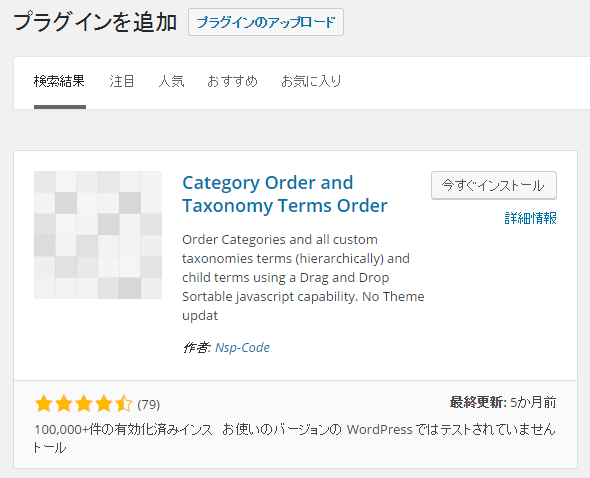Click the プラグインのアップロード button
The width and height of the screenshot is (590, 478).
point(266,22)
